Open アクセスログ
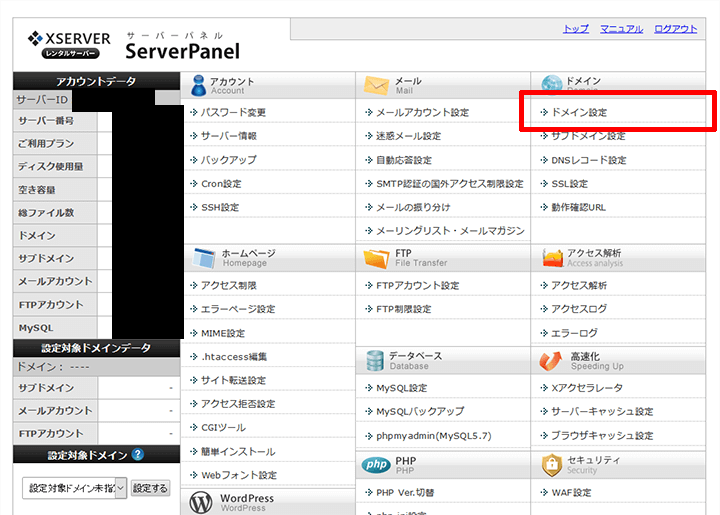 click(x=579, y=309)
